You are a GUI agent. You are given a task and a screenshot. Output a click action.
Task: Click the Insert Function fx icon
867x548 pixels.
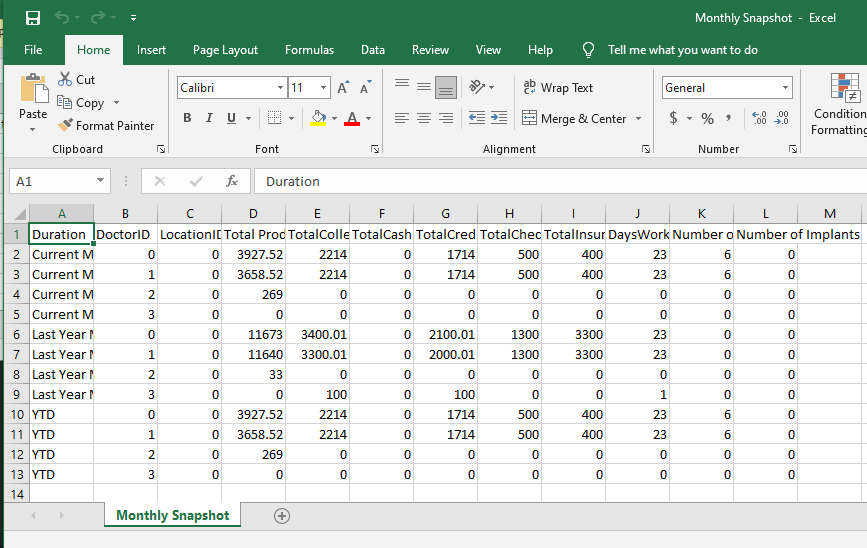pyautogui.click(x=232, y=181)
